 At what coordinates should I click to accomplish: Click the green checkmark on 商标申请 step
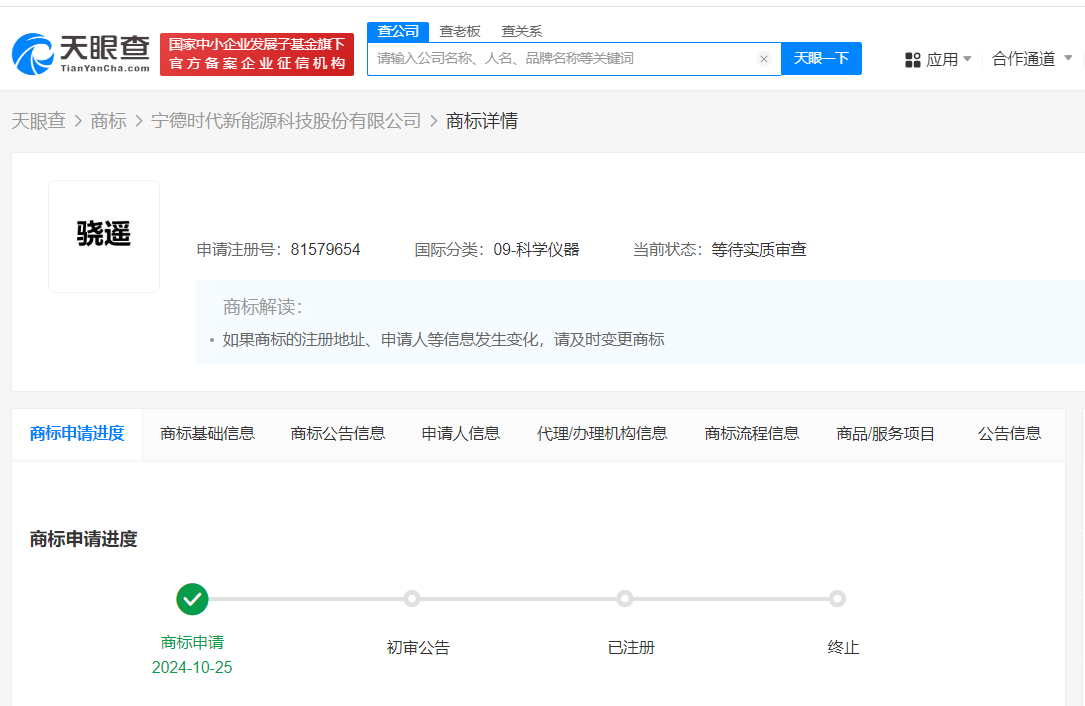click(192, 599)
